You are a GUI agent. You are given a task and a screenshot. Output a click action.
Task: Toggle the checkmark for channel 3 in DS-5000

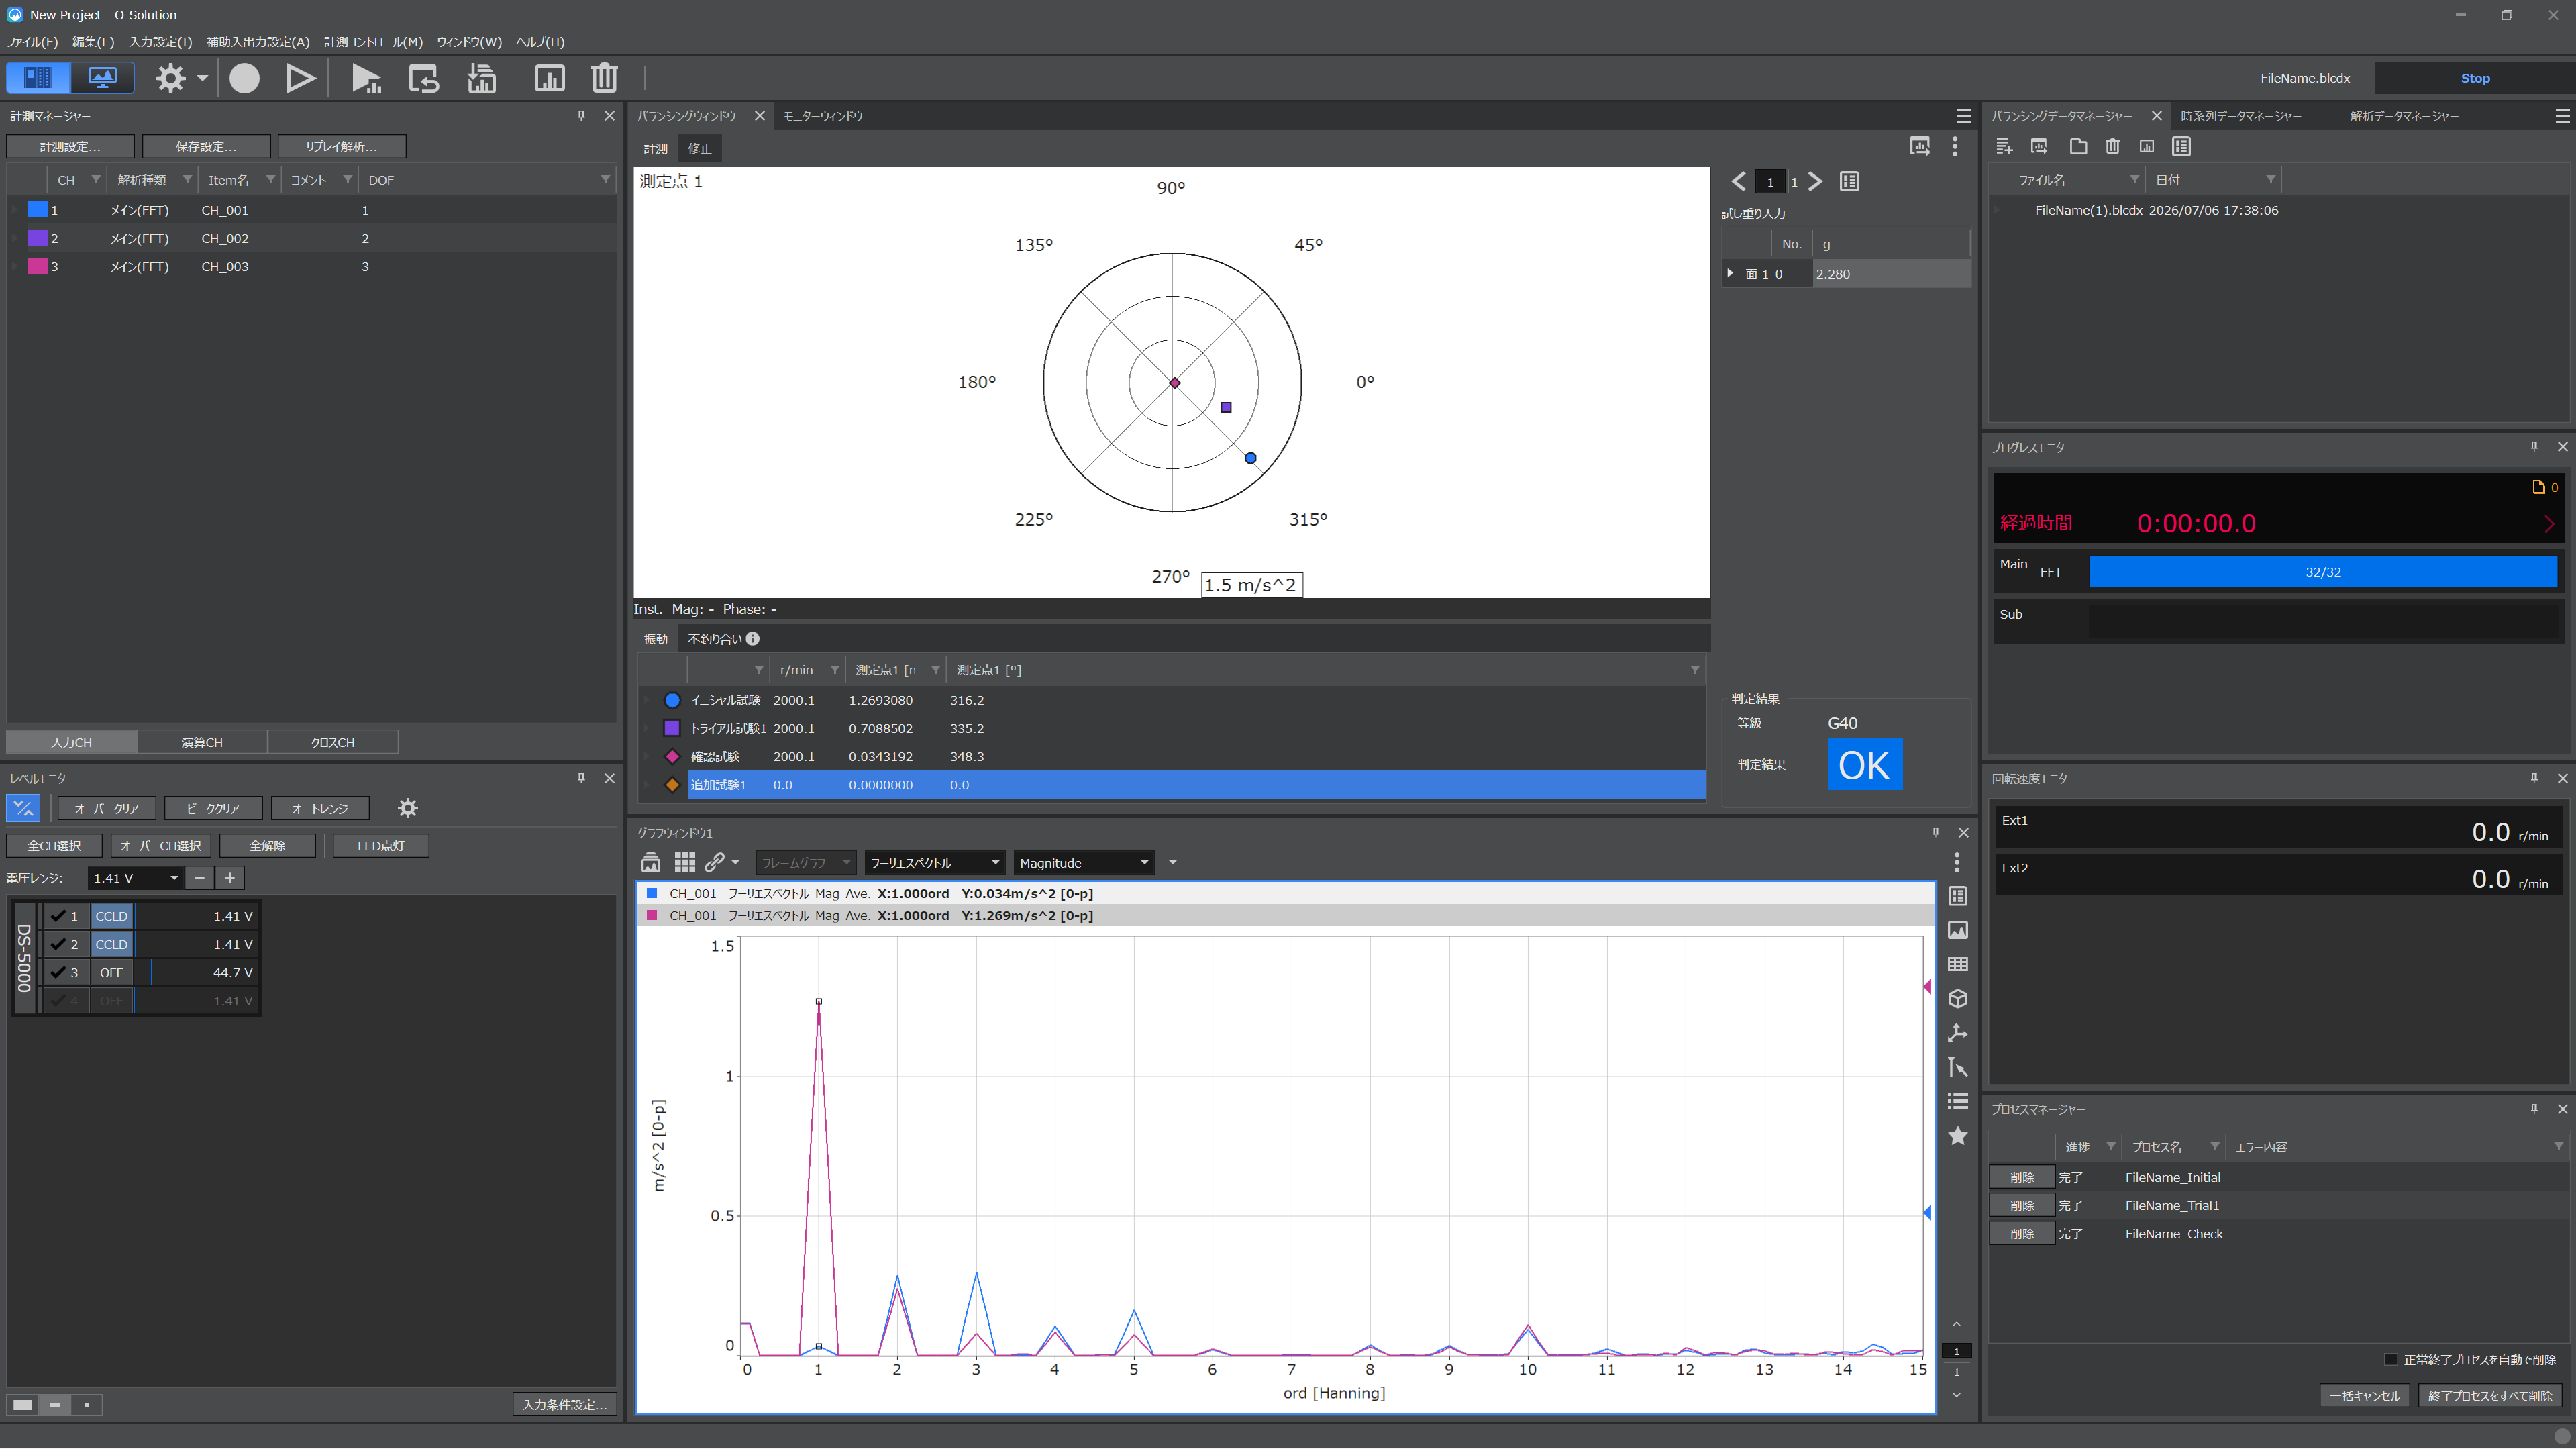58,972
